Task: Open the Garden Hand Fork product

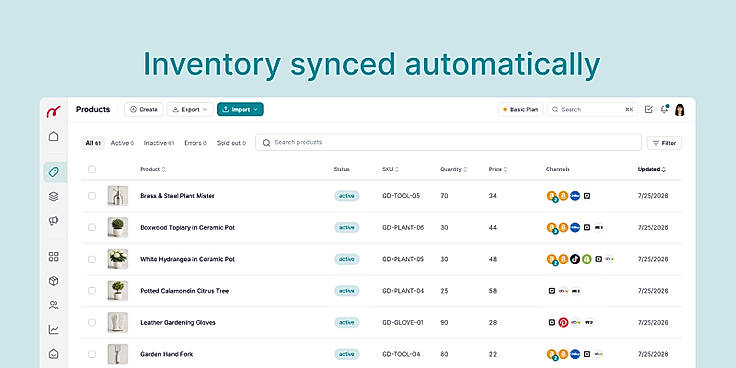Action: (167, 354)
